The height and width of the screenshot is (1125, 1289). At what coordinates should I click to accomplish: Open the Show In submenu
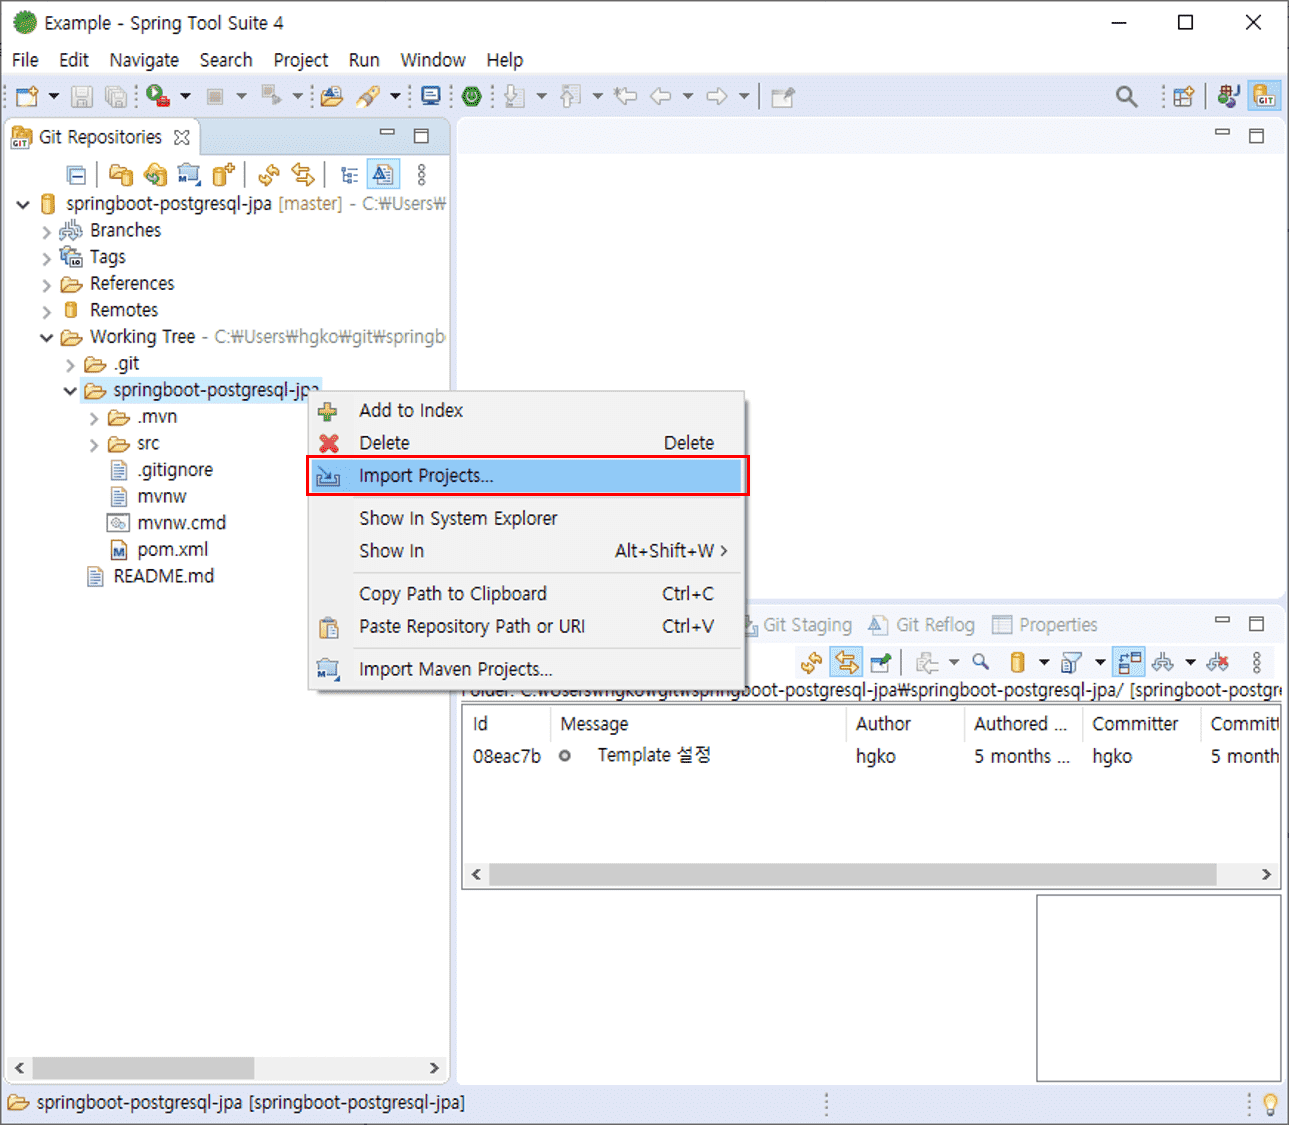[527, 551]
